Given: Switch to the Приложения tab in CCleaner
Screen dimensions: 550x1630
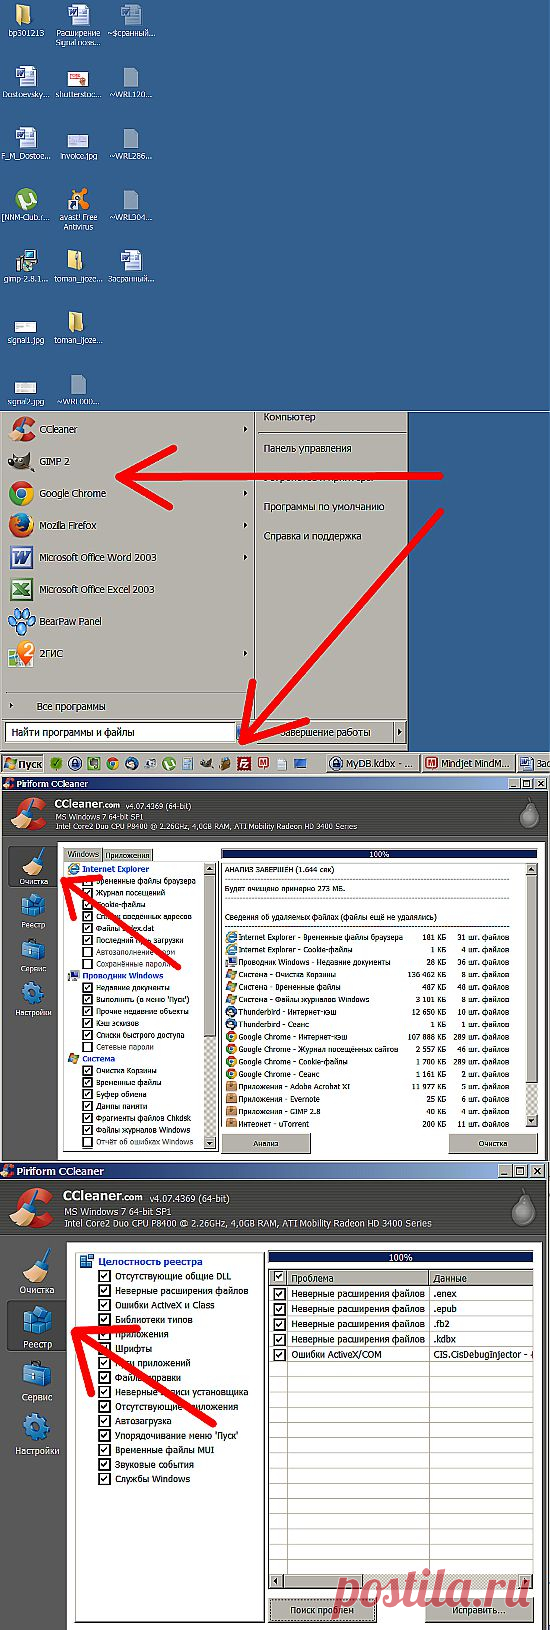Looking at the screenshot, I should [x=128, y=855].
